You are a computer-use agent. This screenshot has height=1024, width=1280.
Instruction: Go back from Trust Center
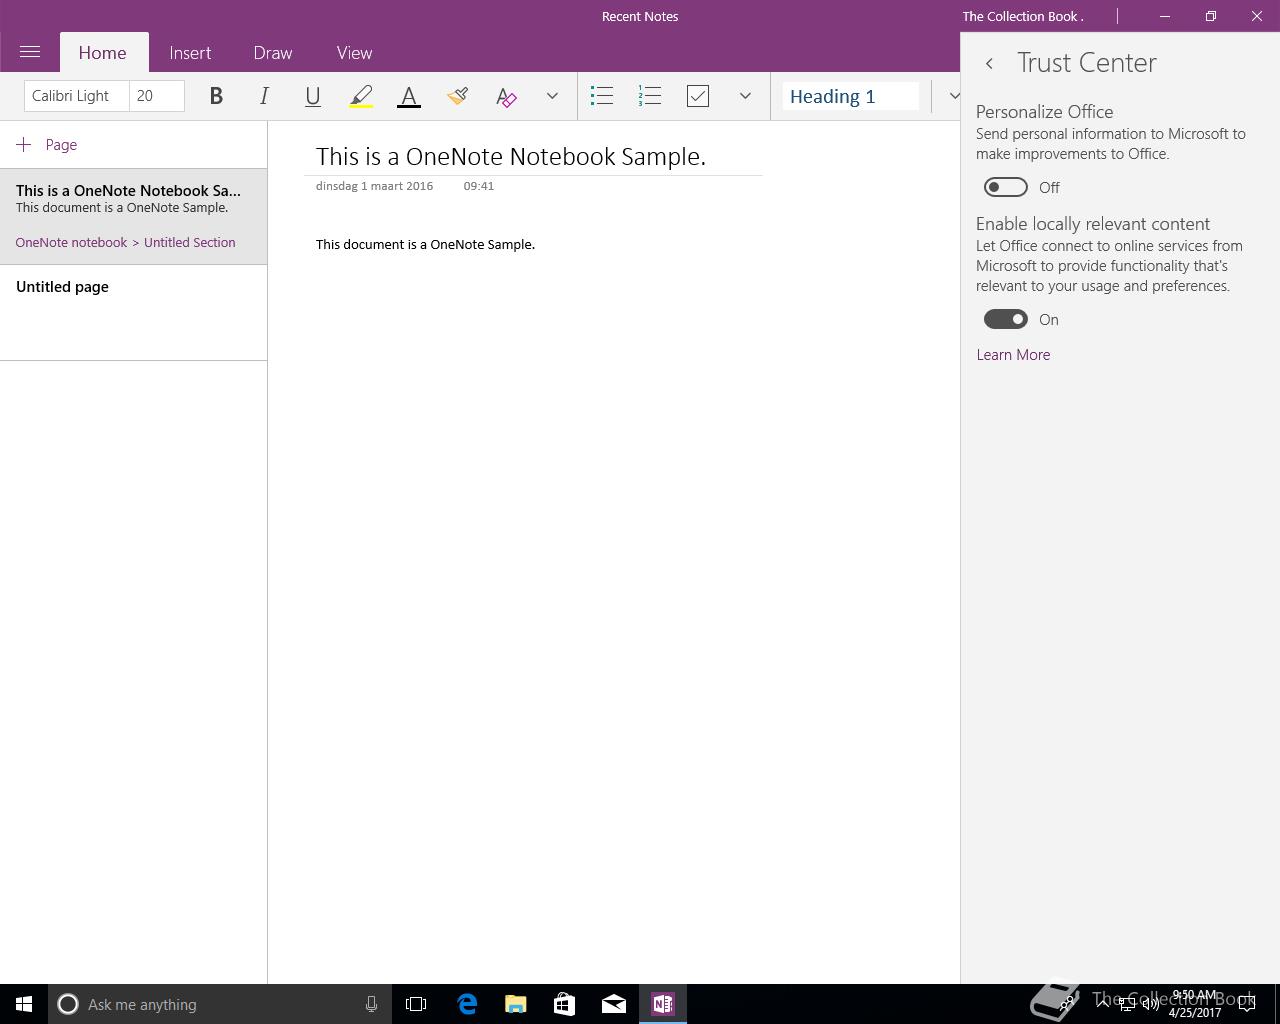(x=989, y=63)
